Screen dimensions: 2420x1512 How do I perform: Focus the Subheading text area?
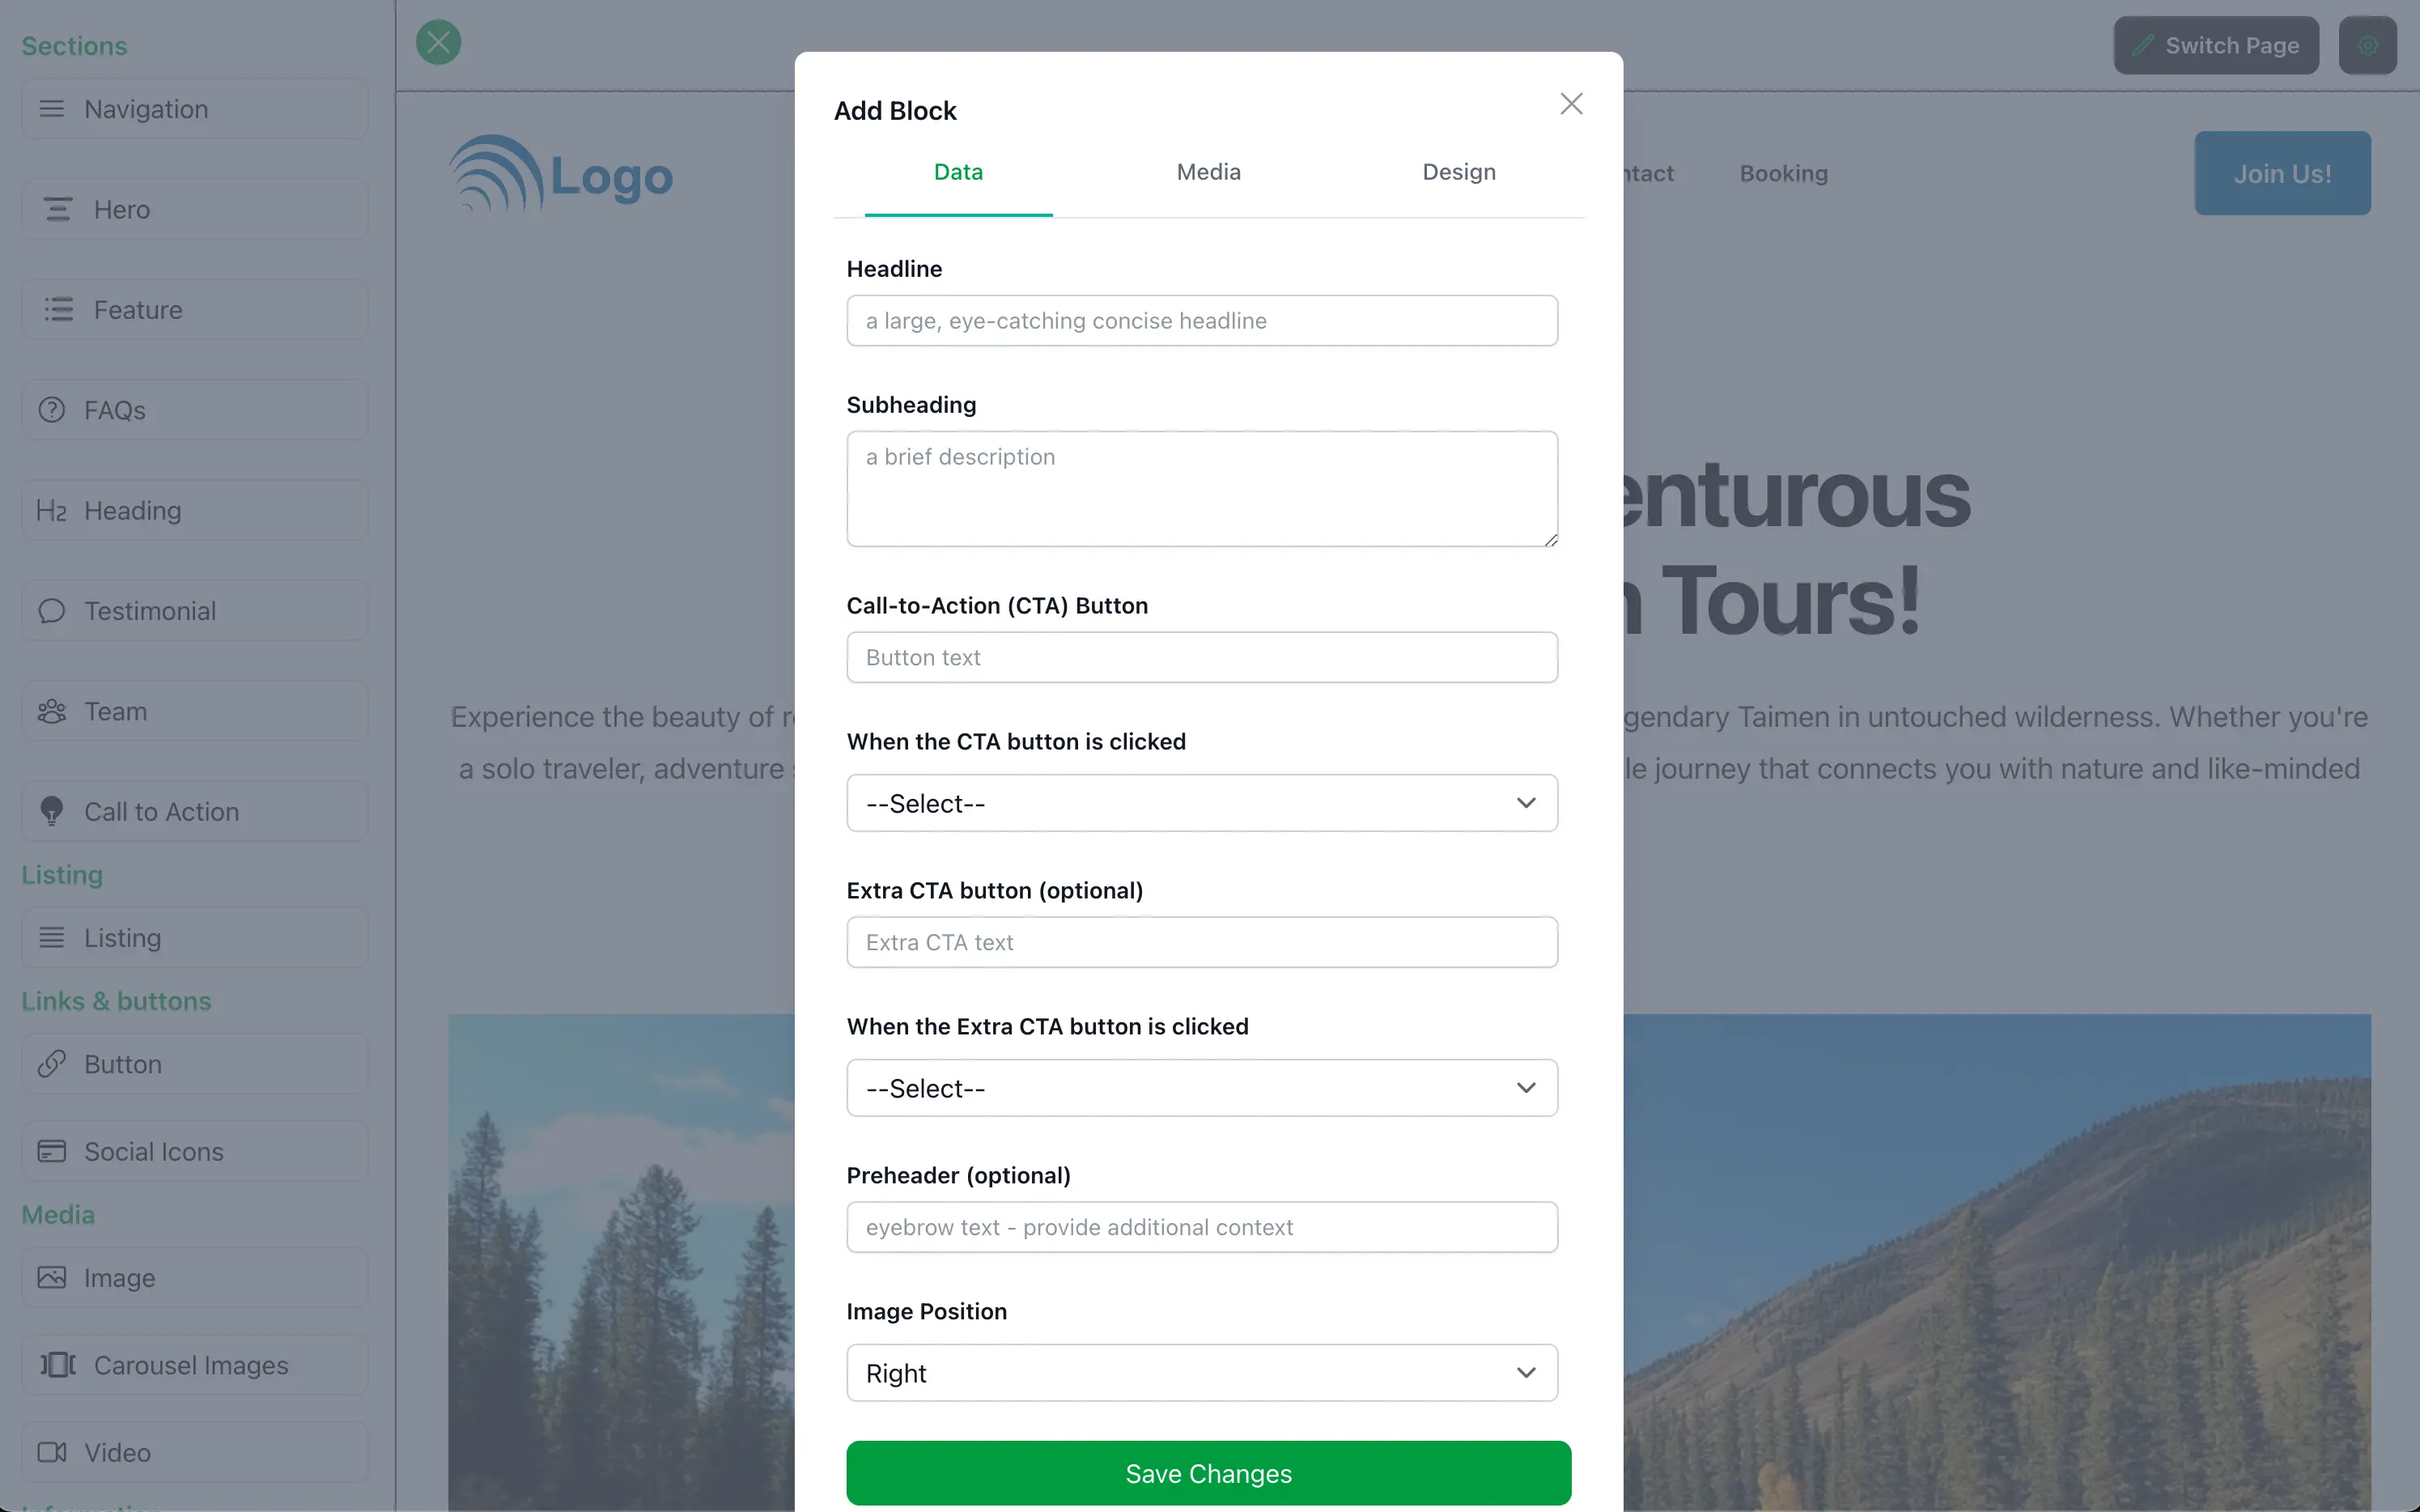(1201, 488)
